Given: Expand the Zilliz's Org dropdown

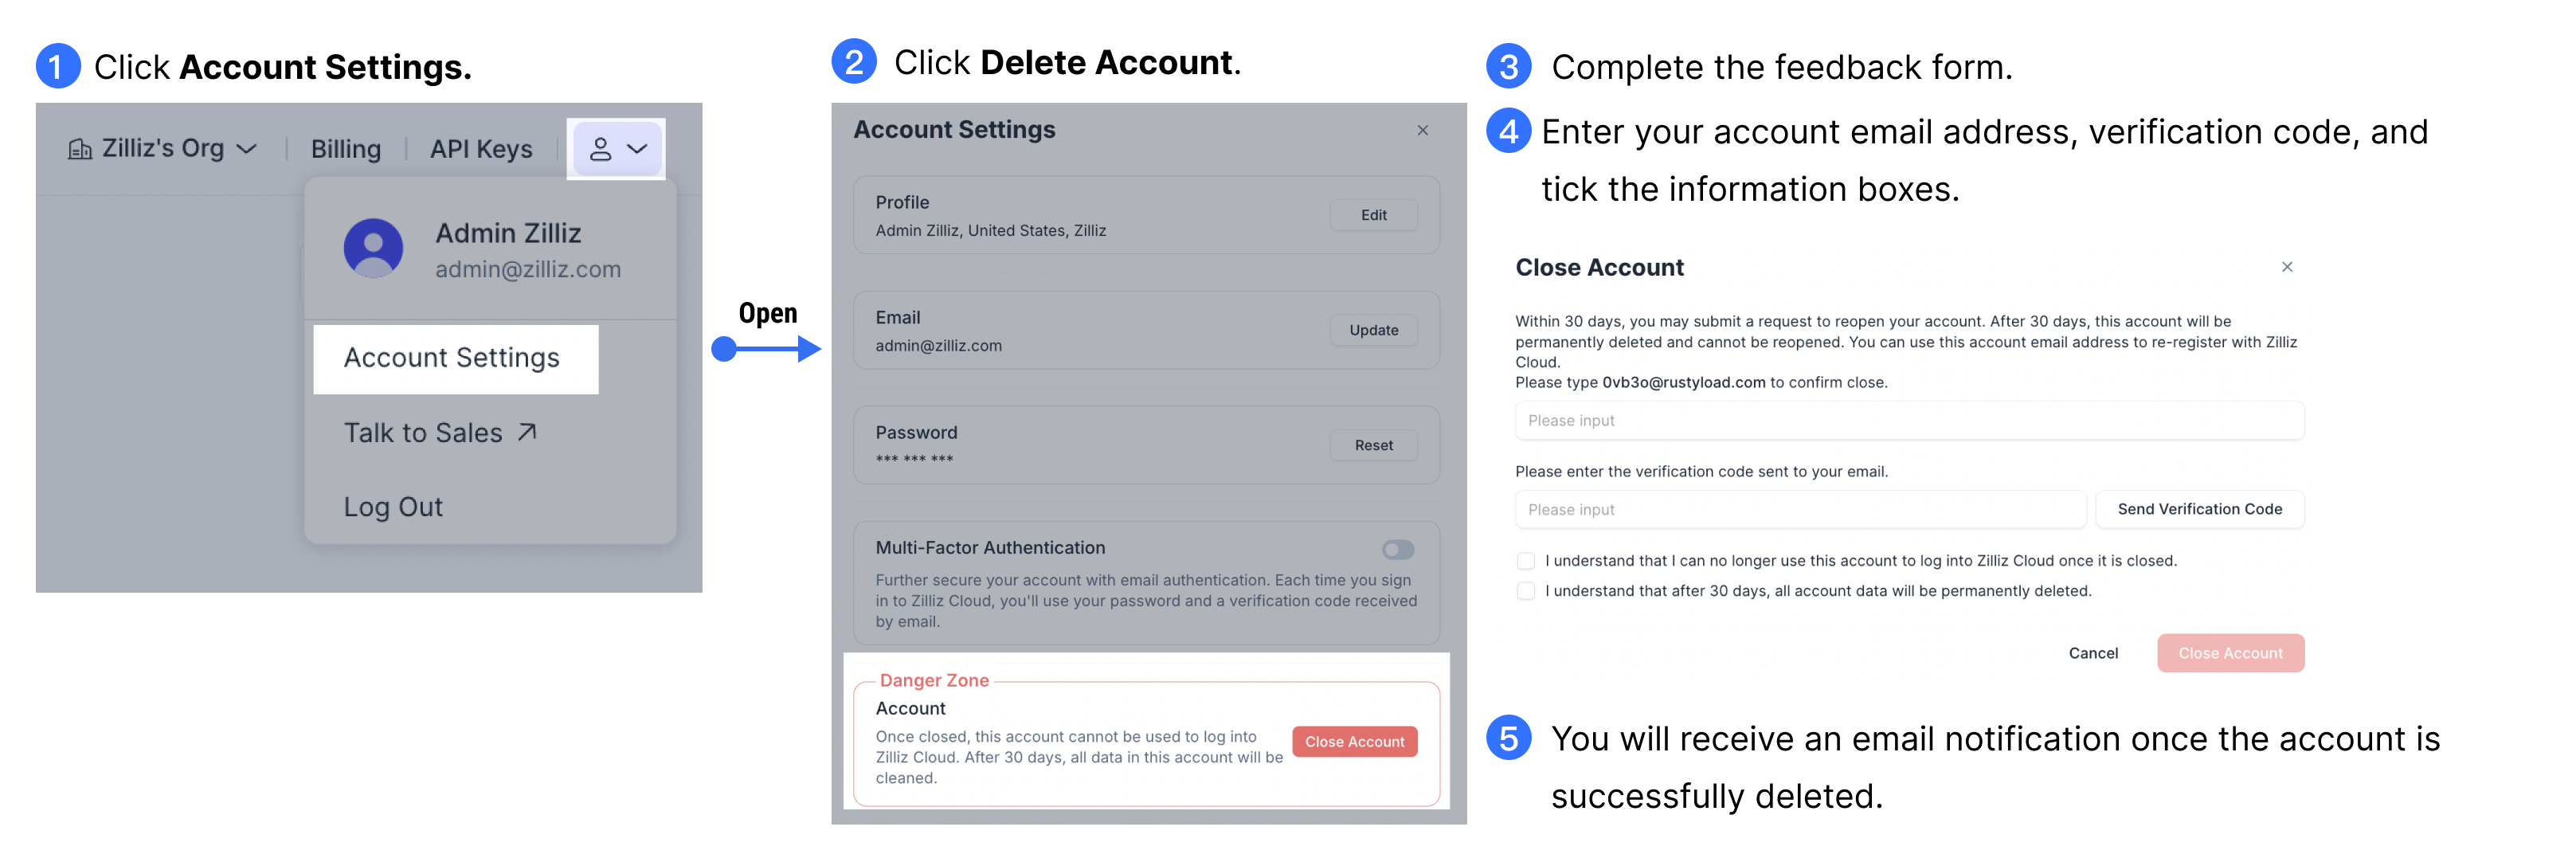Looking at the screenshot, I should (247, 148).
